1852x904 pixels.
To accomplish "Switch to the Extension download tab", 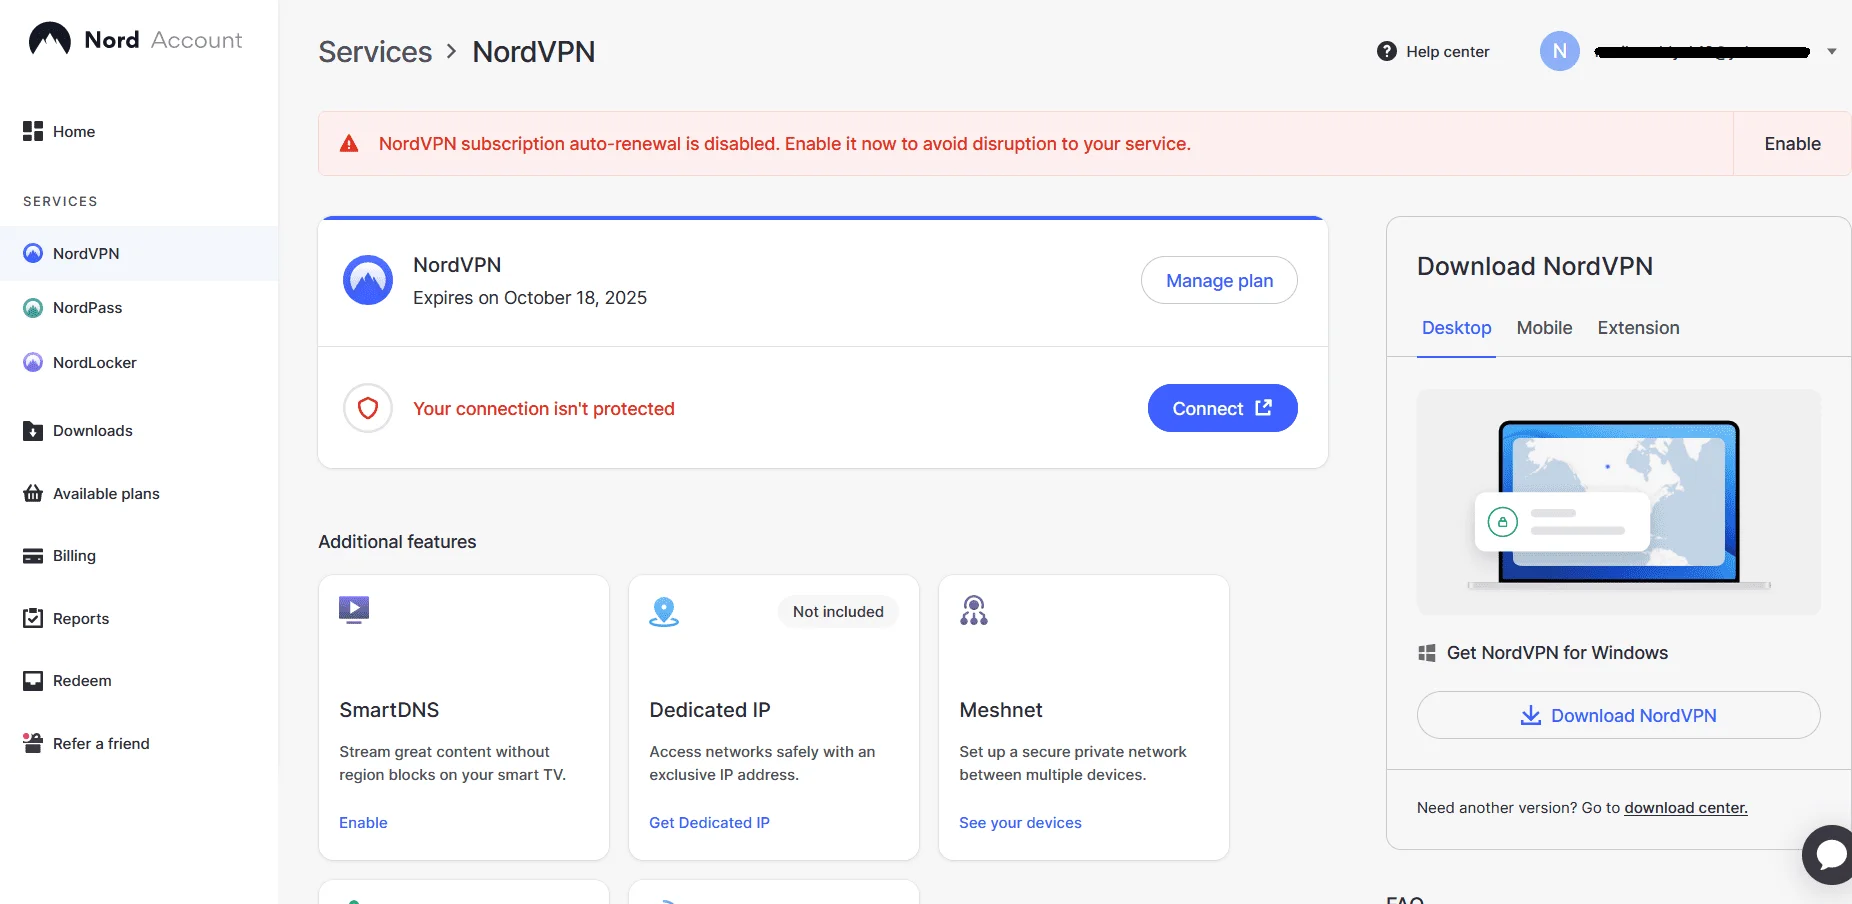I will point(1638,328).
